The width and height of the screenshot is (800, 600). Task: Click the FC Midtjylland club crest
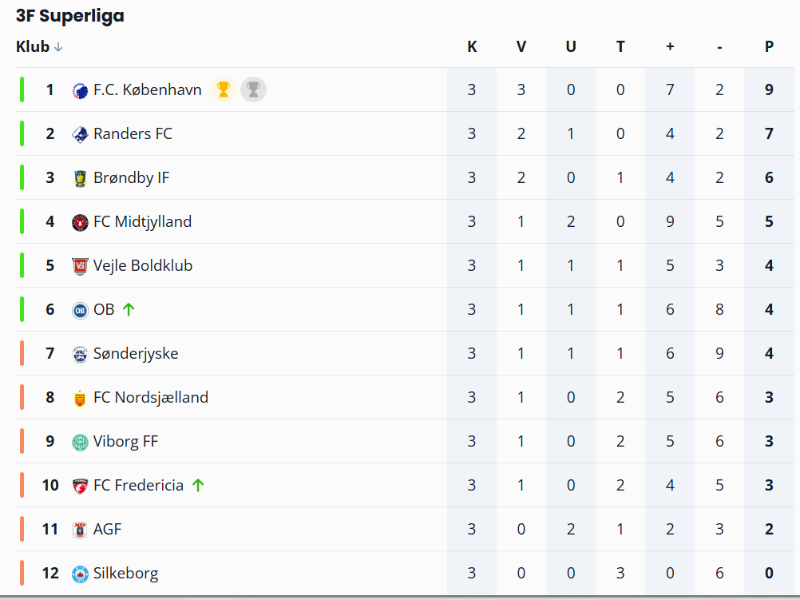80,222
